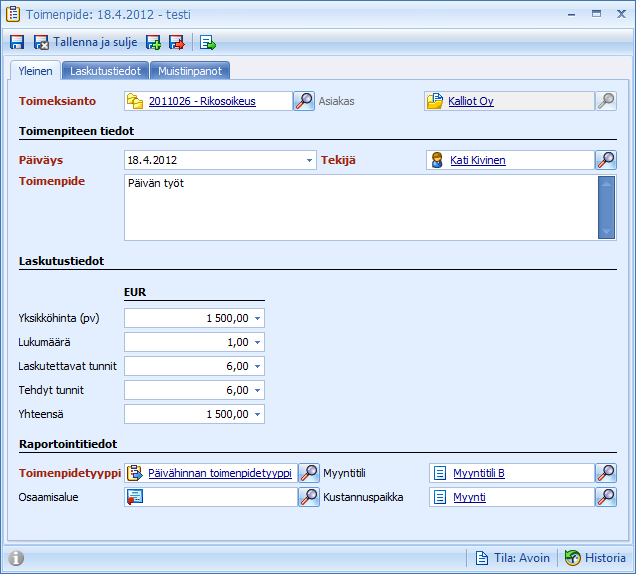636x574 pixels.
Task: Expand the Tehdyt tunnit value dropdown
Action: pyautogui.click(x=257, y=390)
